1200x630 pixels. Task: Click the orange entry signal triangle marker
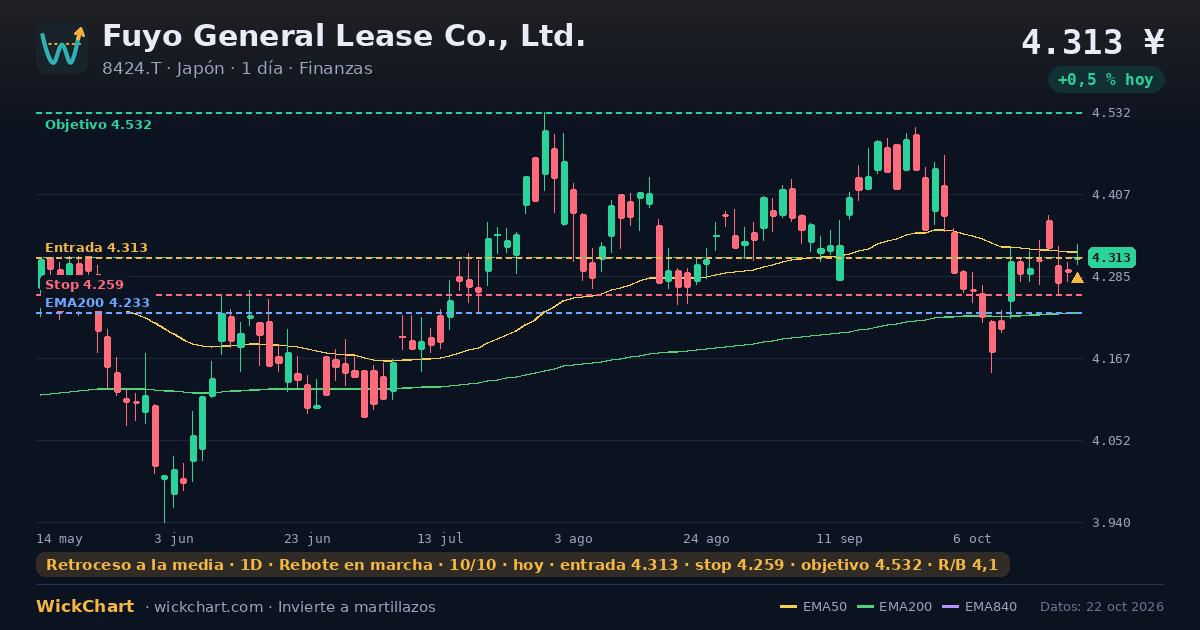coord(1077,278)
